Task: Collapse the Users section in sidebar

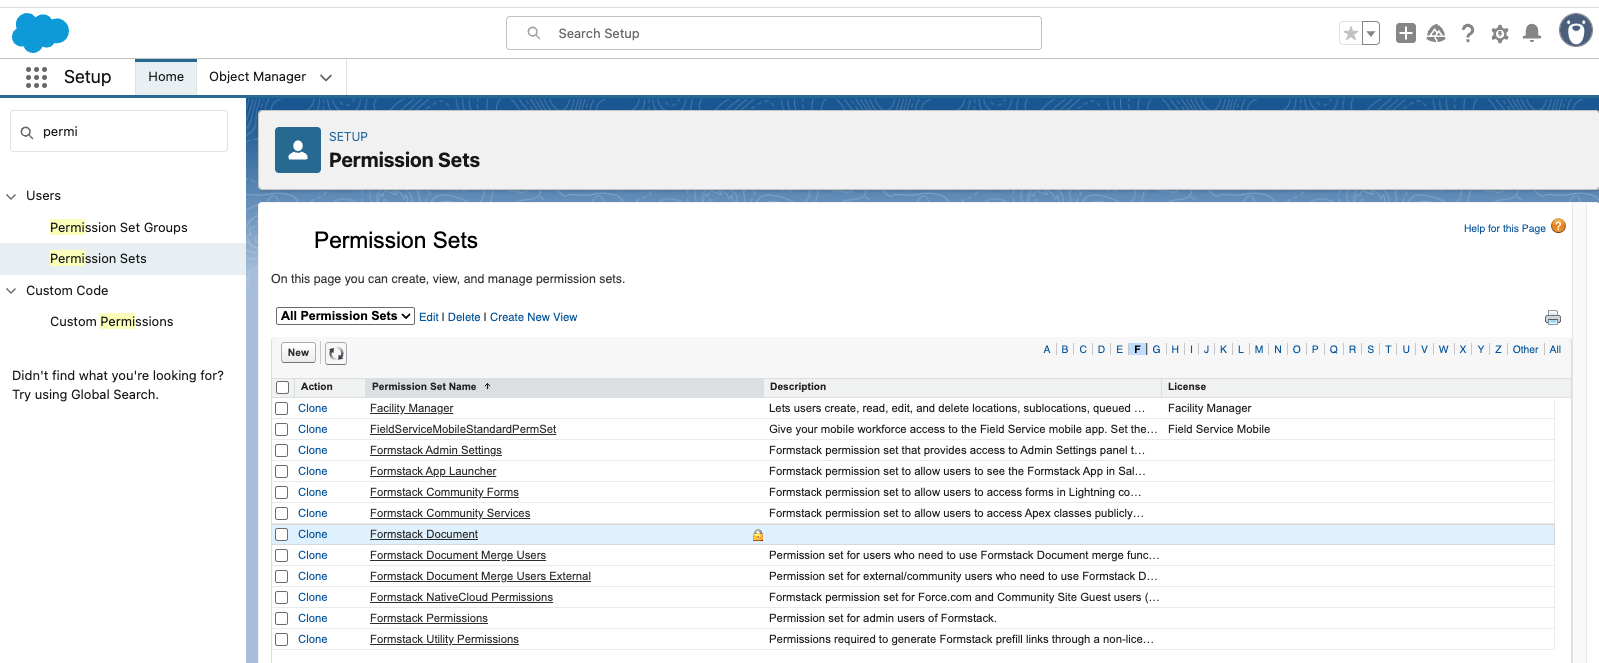Action: click(x=12, y=196)
